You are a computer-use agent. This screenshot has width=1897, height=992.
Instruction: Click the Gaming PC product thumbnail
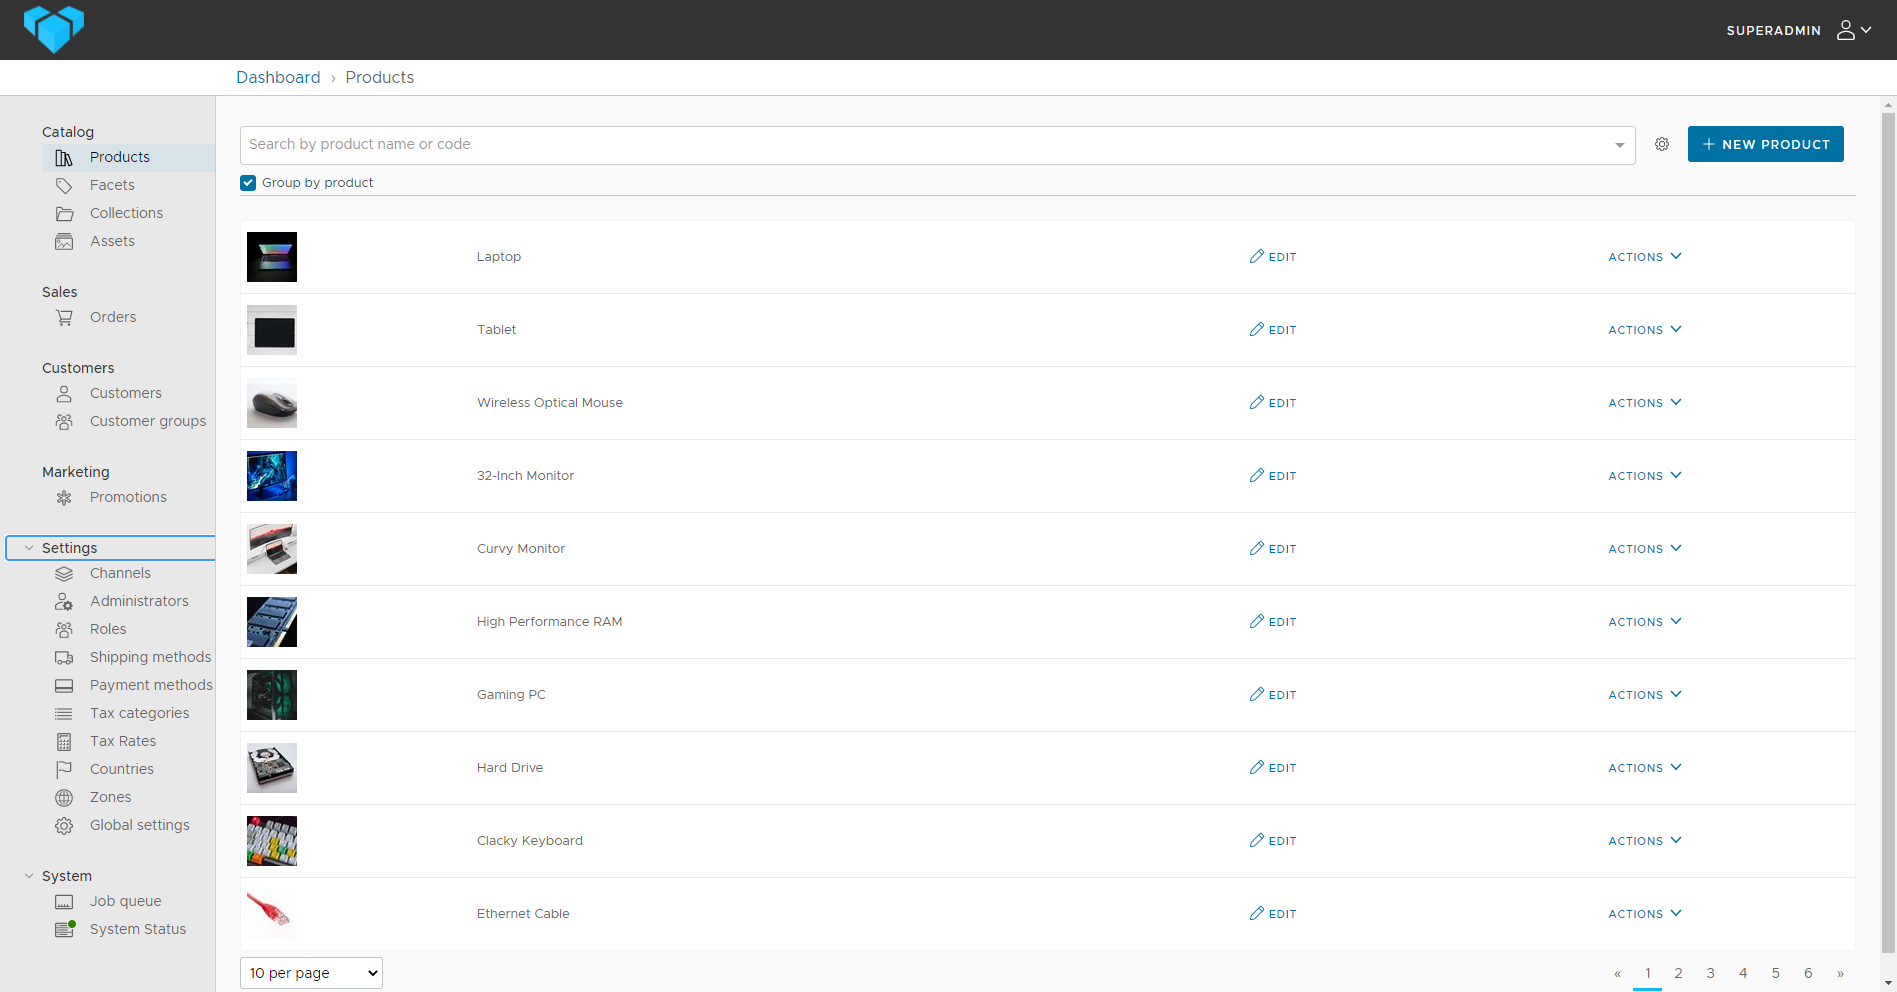tap(271, 694)
